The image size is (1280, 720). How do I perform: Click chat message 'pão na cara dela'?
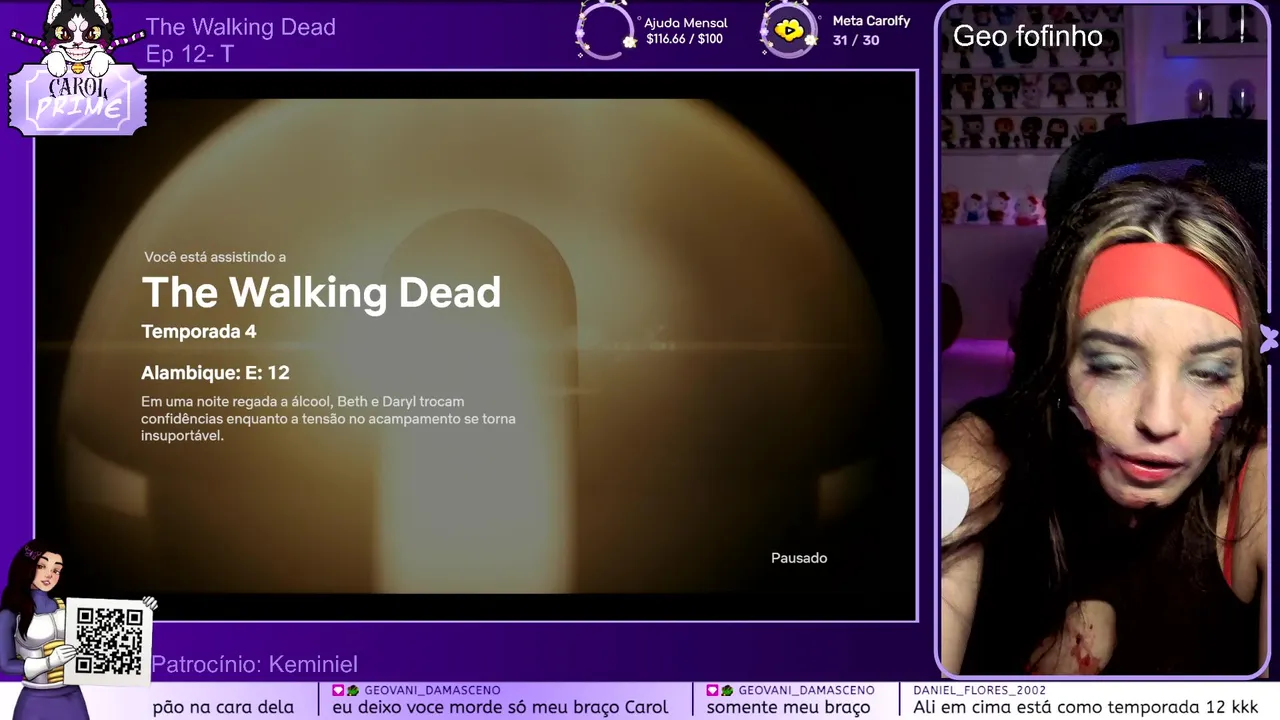pyautogui.click(x=223, y=708)
